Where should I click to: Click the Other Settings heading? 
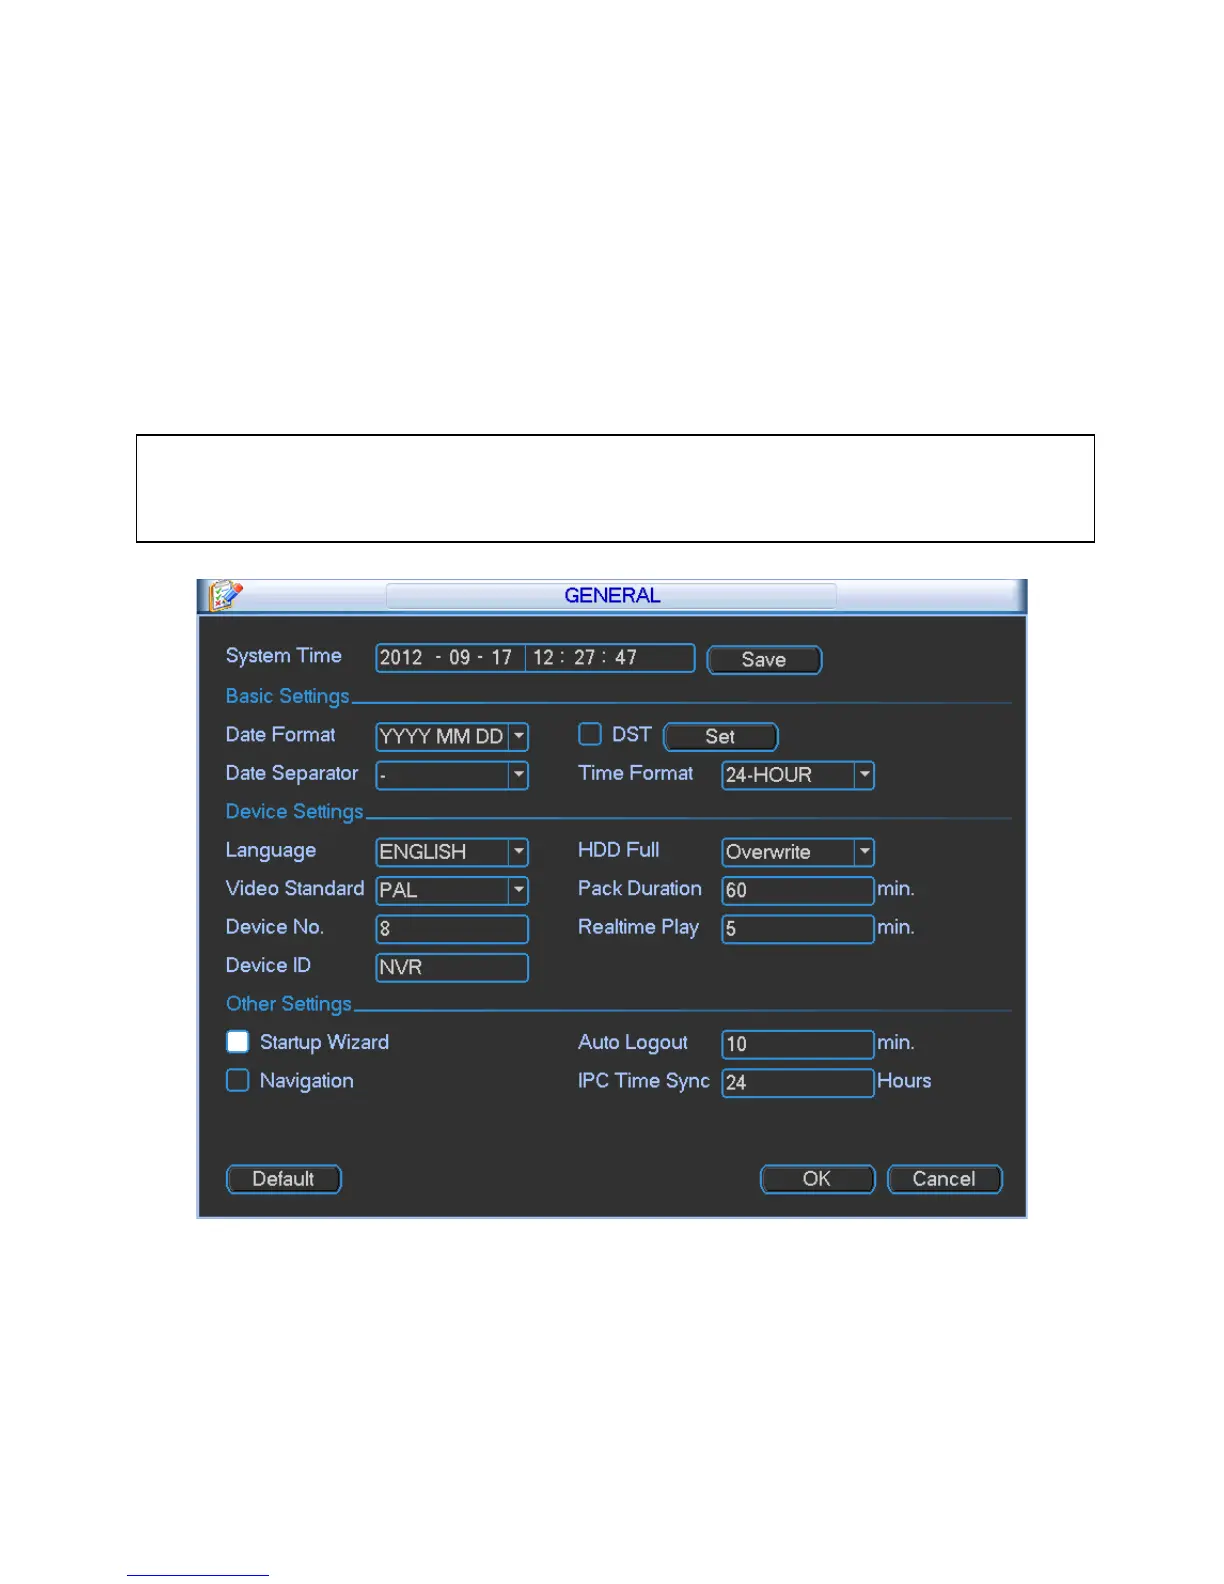point(288,1004)
